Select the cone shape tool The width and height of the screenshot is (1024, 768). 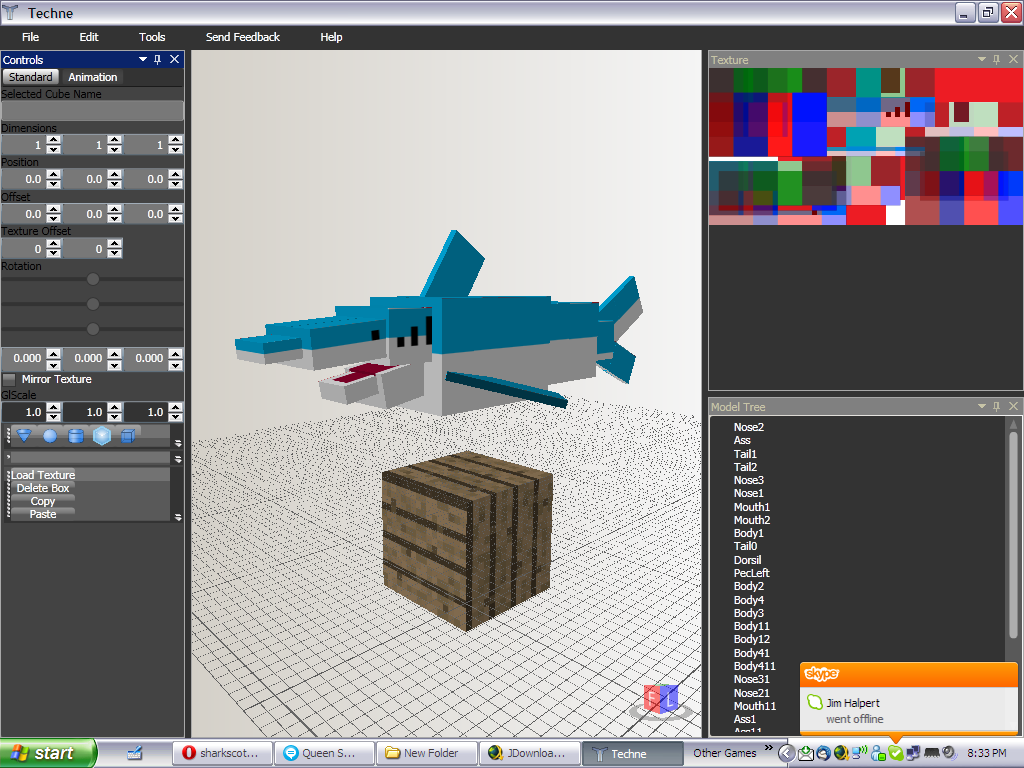(x=23, y=434)
